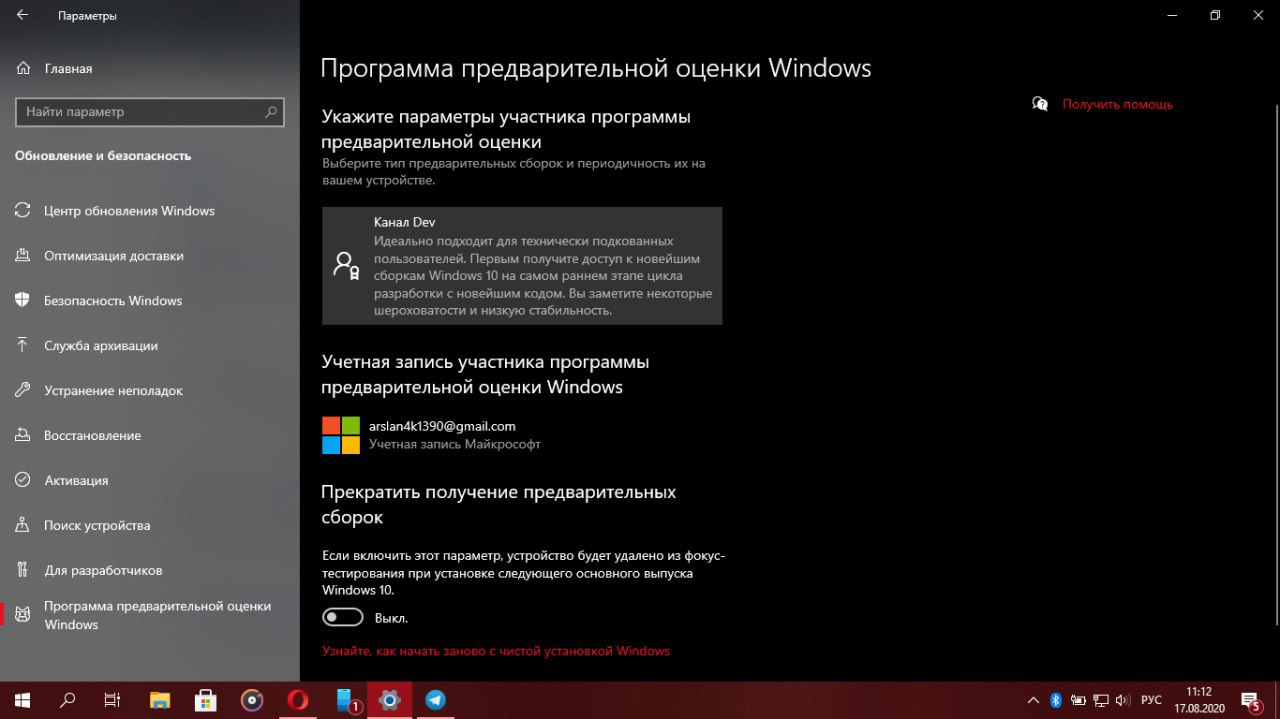Click the user badge icon in Канал Dev card

pyautogui.click(x=346, y=266)
